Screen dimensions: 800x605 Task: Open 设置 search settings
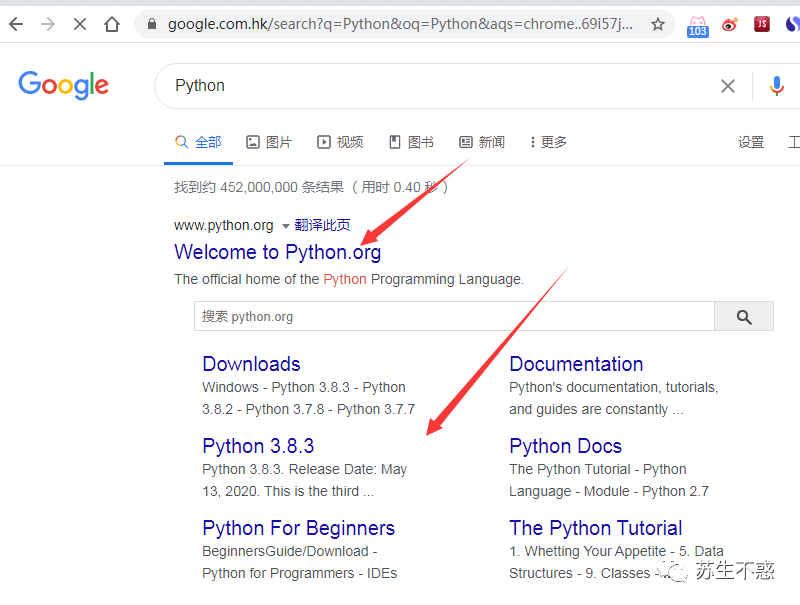click(751, 142)
